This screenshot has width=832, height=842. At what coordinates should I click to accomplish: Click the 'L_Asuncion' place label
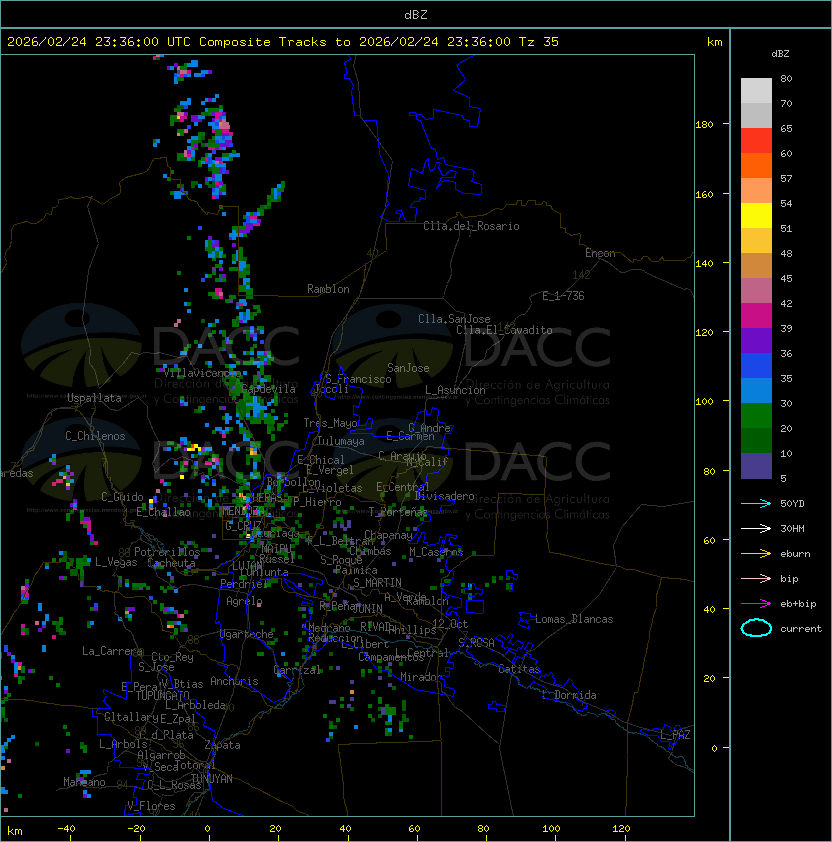[x=455, y=390]
